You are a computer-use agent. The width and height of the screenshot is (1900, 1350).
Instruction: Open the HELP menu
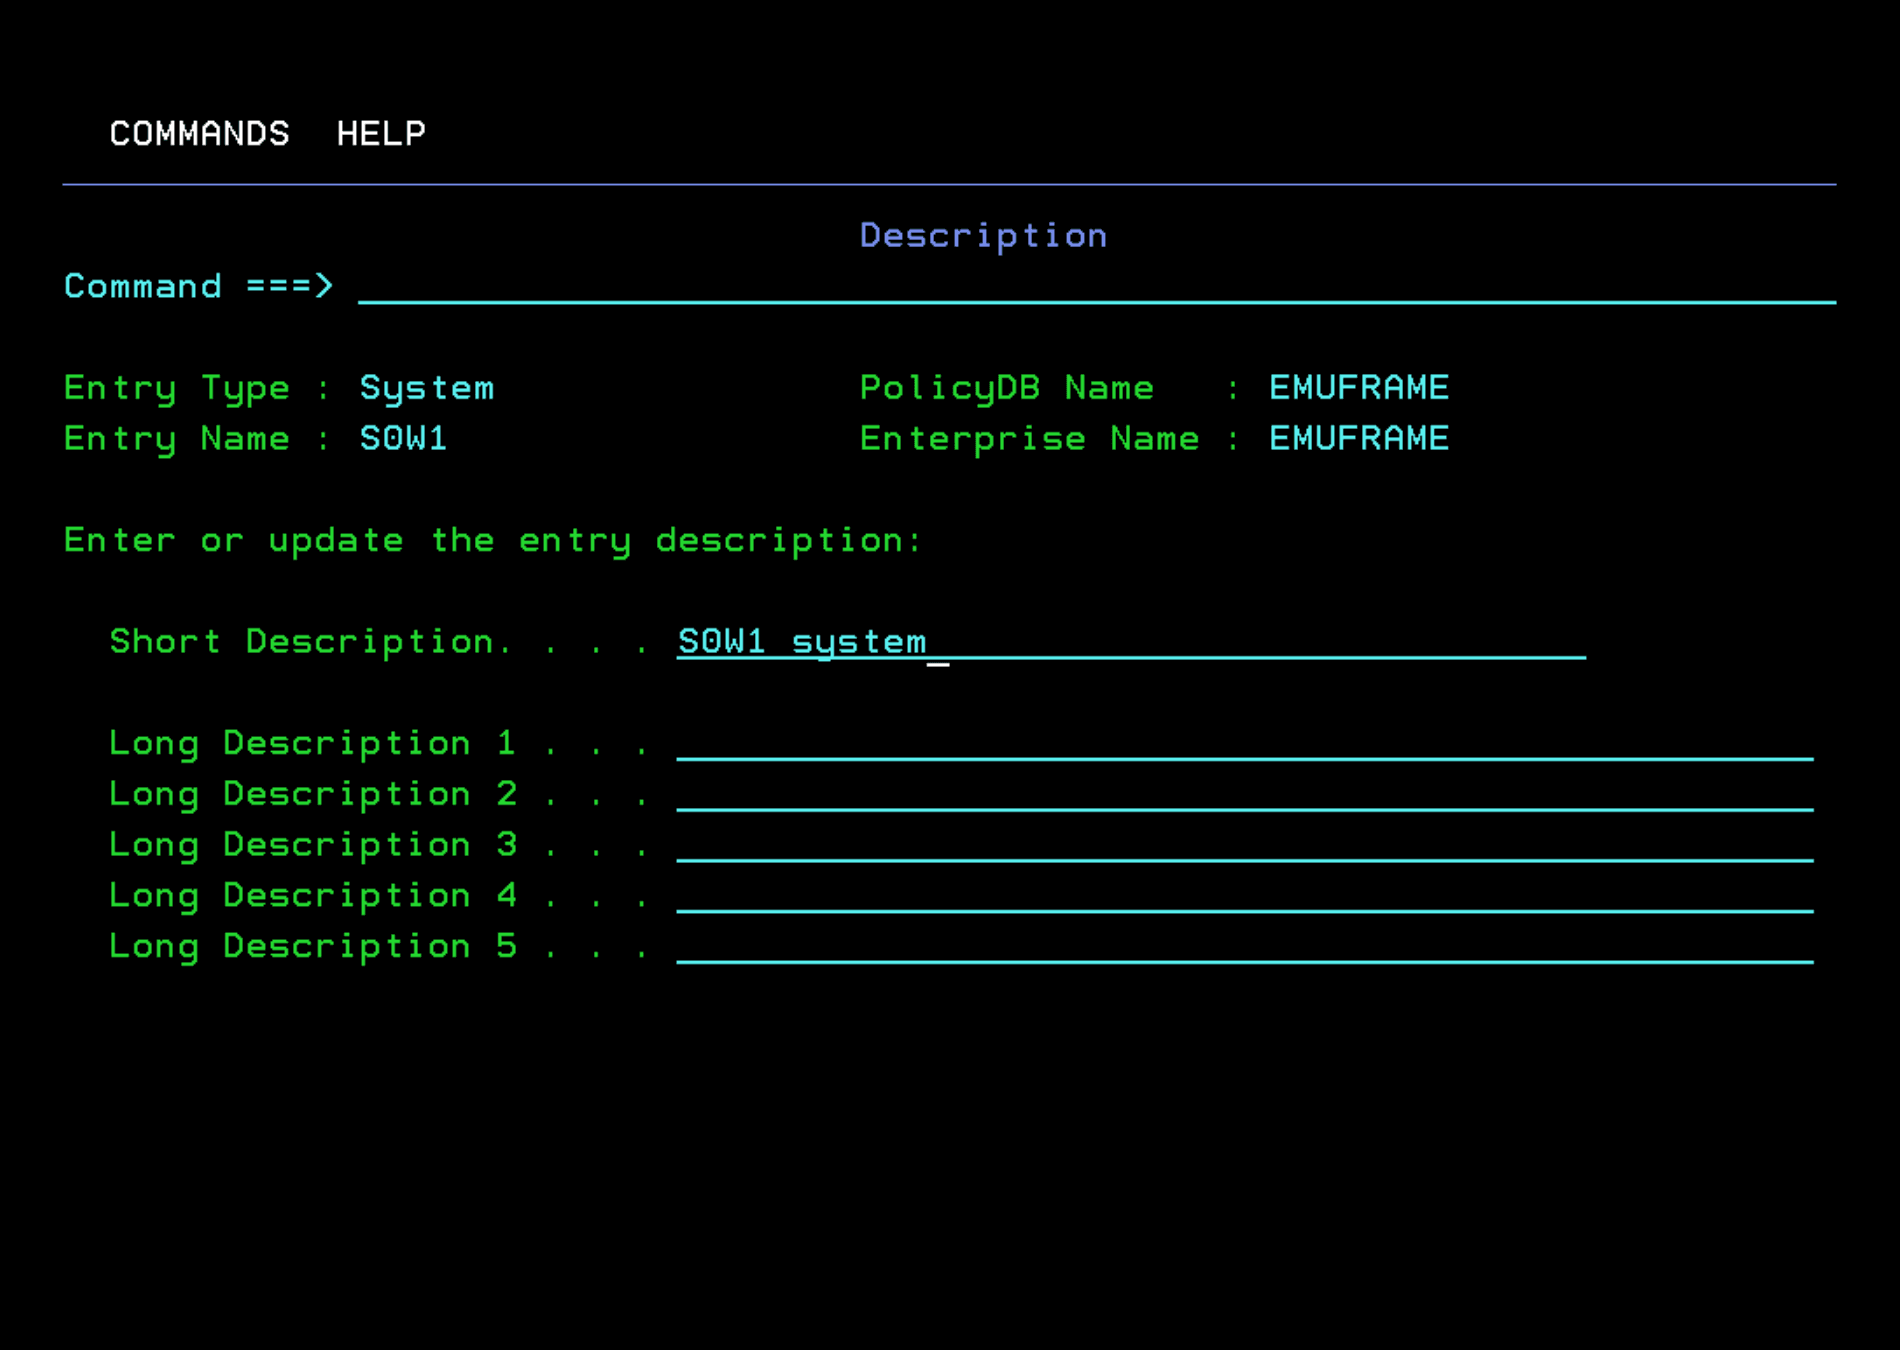click(x=381, y=133)
